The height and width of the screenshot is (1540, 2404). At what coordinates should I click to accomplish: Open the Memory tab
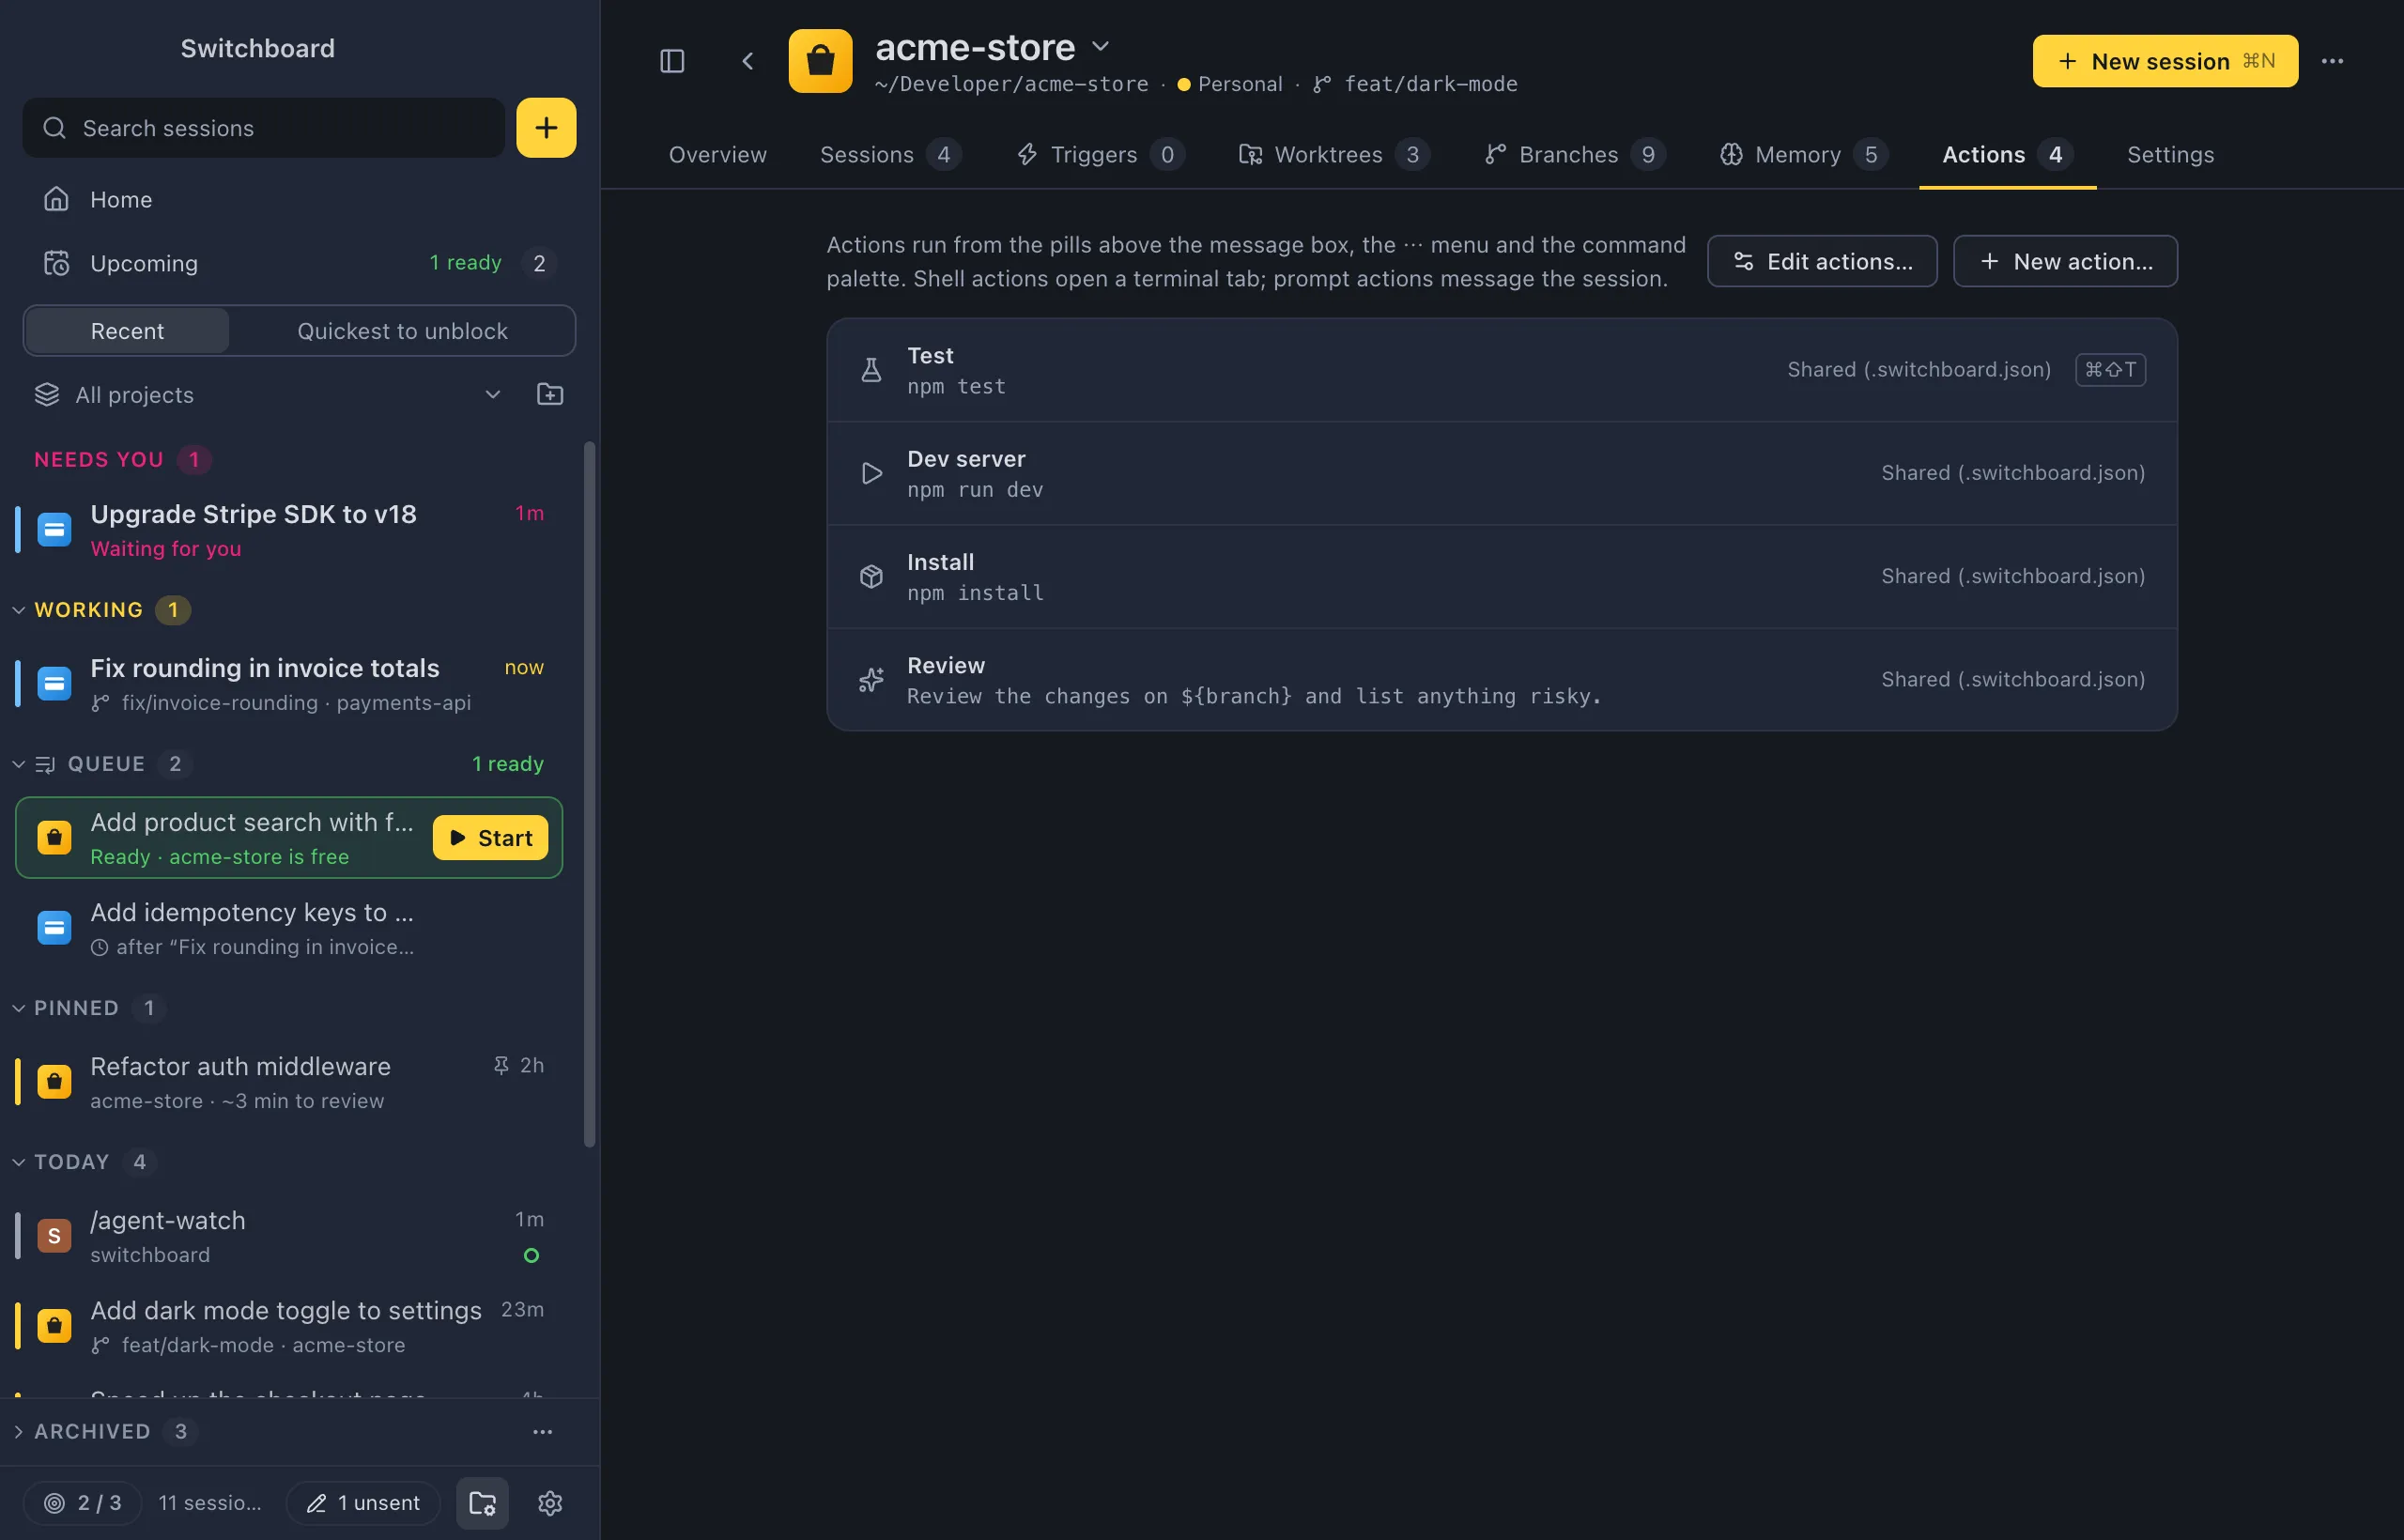click(1804, 155)
